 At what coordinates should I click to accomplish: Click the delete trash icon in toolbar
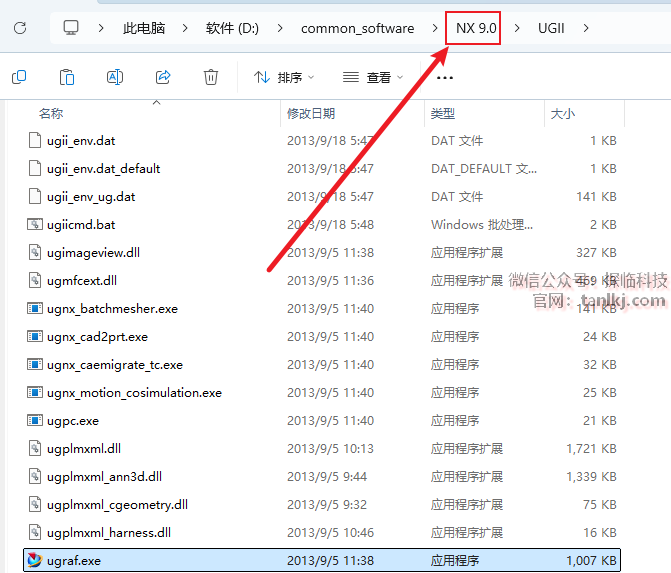coord(211,77)
